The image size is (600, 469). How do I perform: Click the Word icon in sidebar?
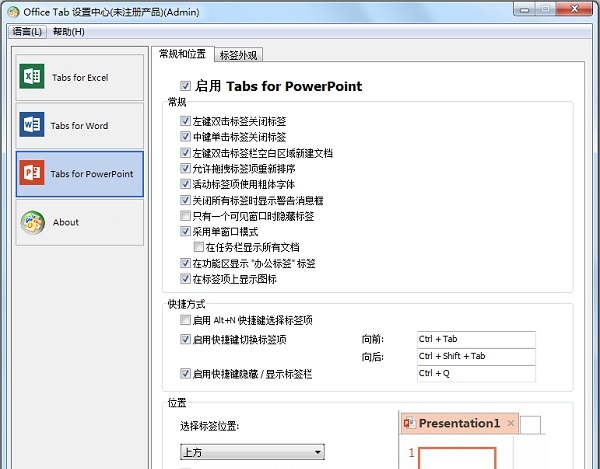click(x=32, y=124)
